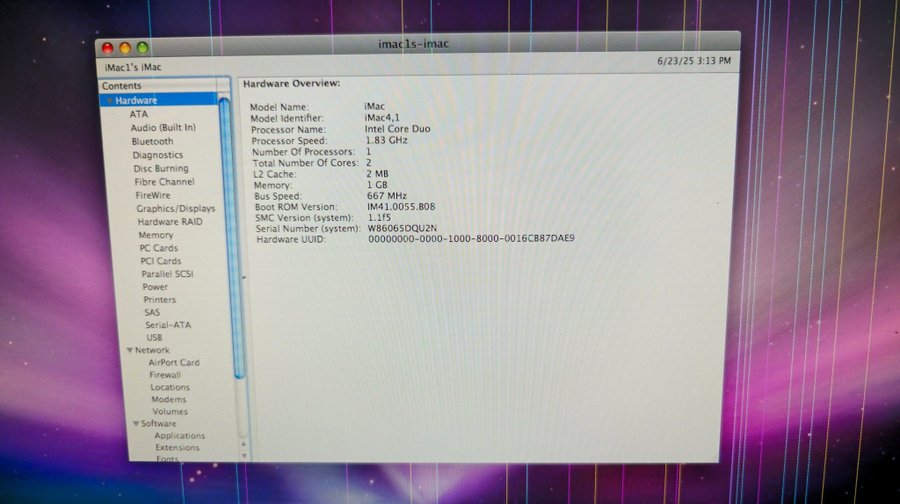Select Bluetooth under Hardware

(x=152, y=142)
